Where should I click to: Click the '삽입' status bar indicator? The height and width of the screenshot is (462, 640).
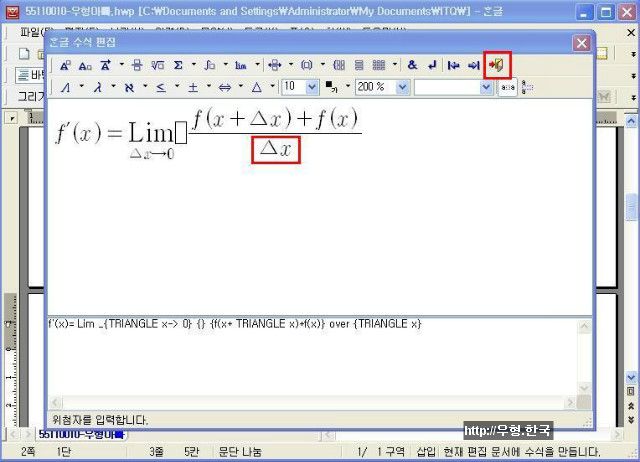(x=426, y=451)
